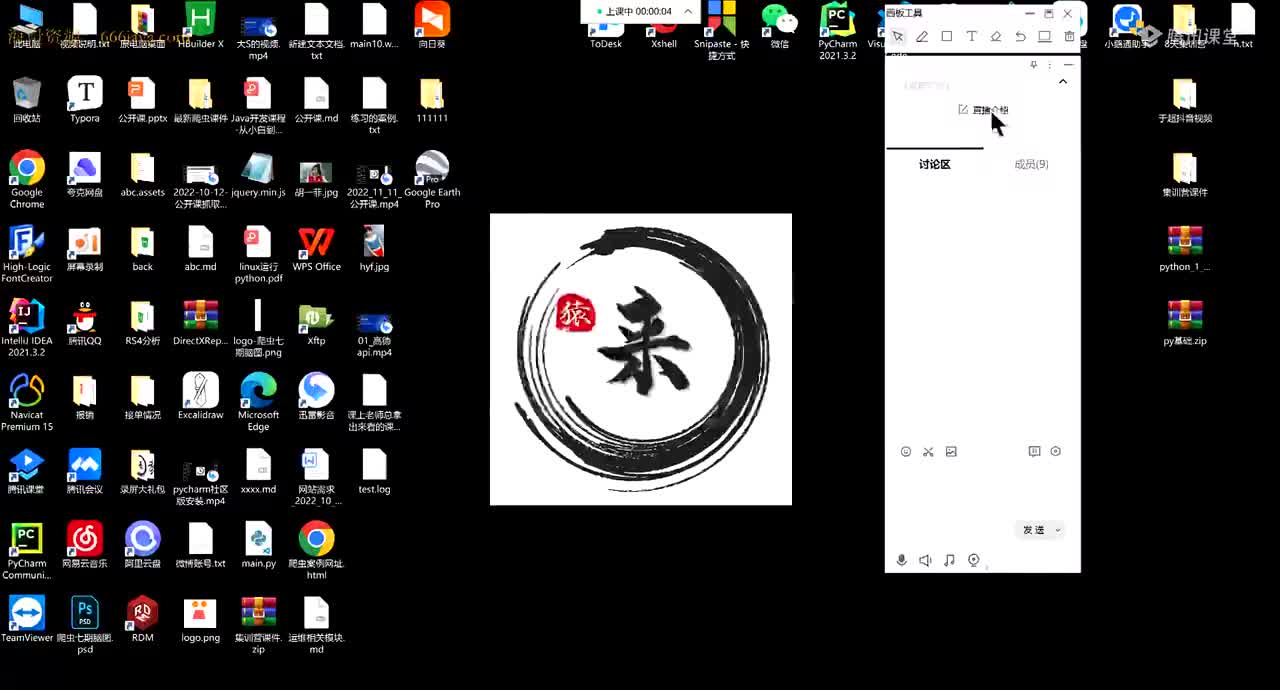Open Navicat Premium 15 shortcut
Image resolution: width=1280 pixels, height=690 pixels.
pyautogui.click(x=27, y=402)
